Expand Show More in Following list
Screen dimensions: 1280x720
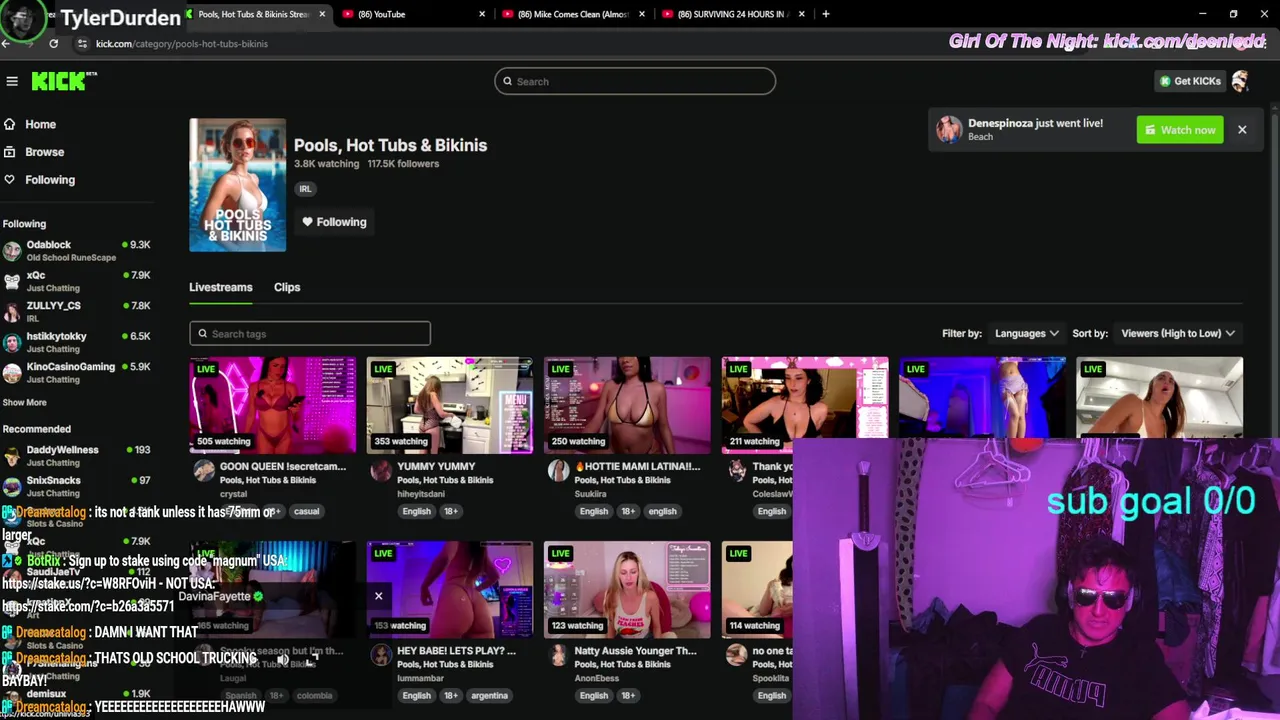[24, 402]
